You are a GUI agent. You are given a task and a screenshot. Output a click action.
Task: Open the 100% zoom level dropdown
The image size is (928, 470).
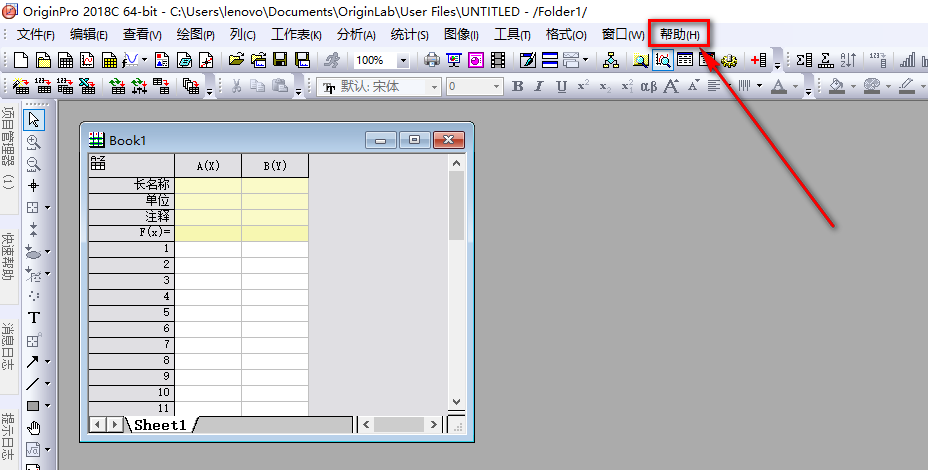coord(403,61)
